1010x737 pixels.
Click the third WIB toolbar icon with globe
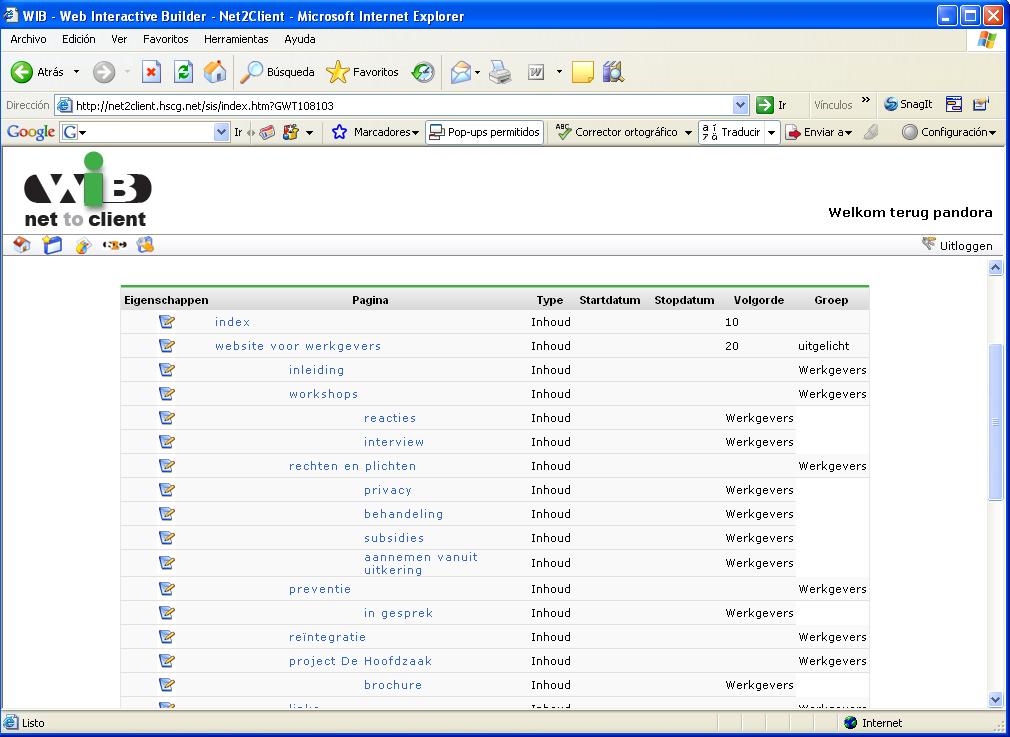(x=83, y=245)
